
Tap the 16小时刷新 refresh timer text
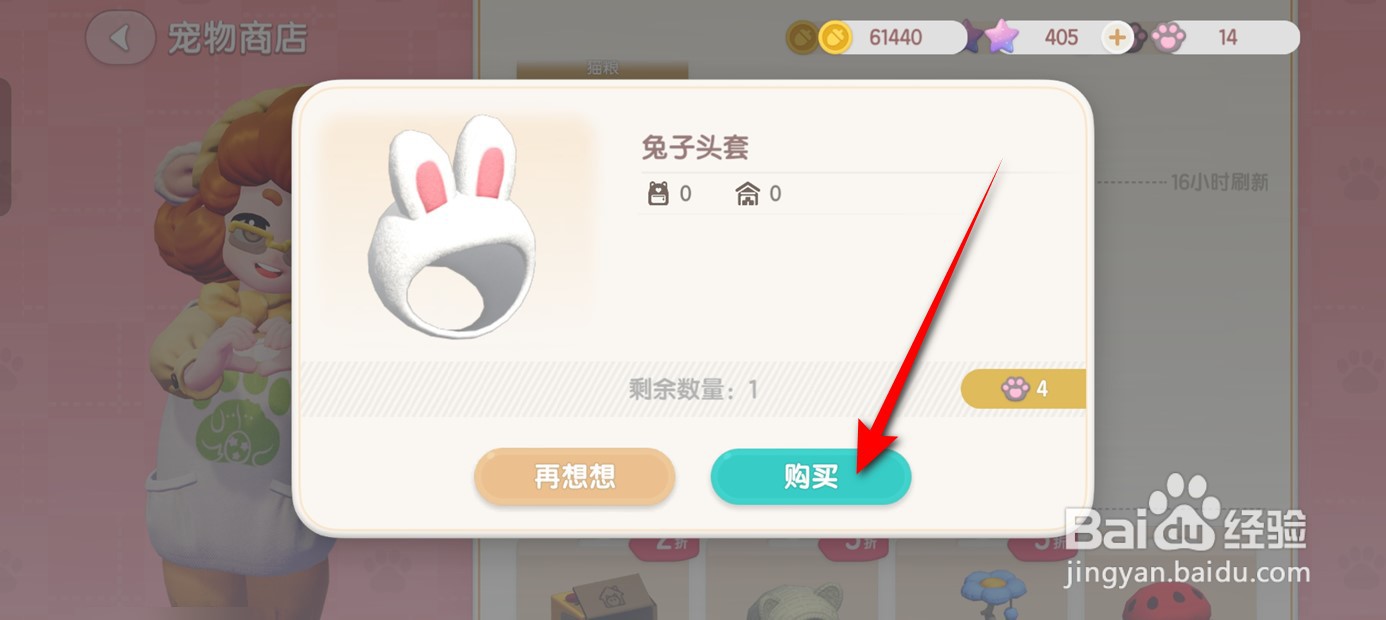1219,183
